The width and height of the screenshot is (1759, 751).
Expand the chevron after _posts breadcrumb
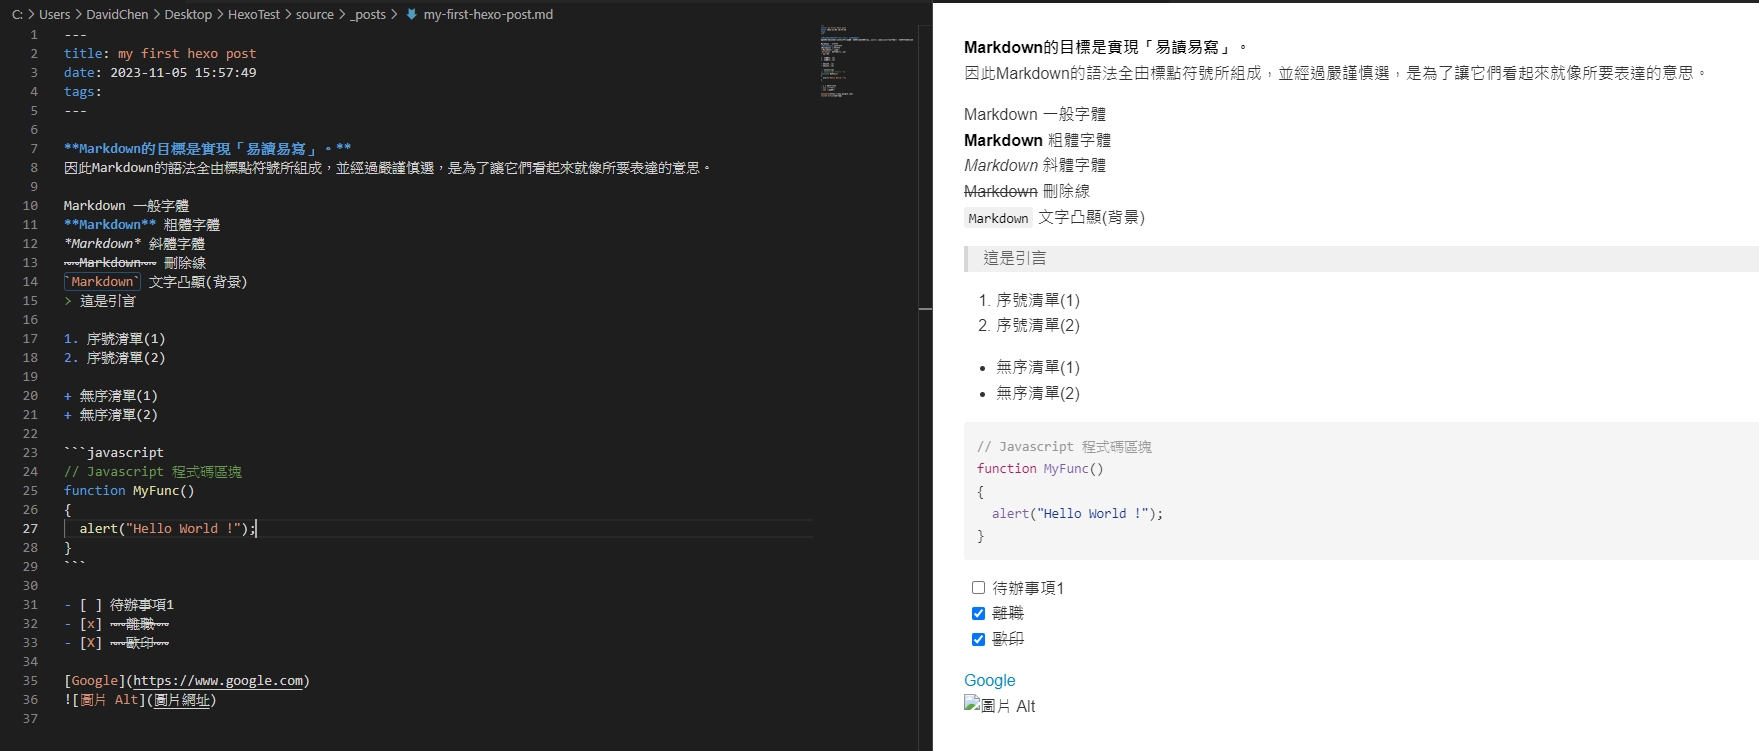[394, 15]
